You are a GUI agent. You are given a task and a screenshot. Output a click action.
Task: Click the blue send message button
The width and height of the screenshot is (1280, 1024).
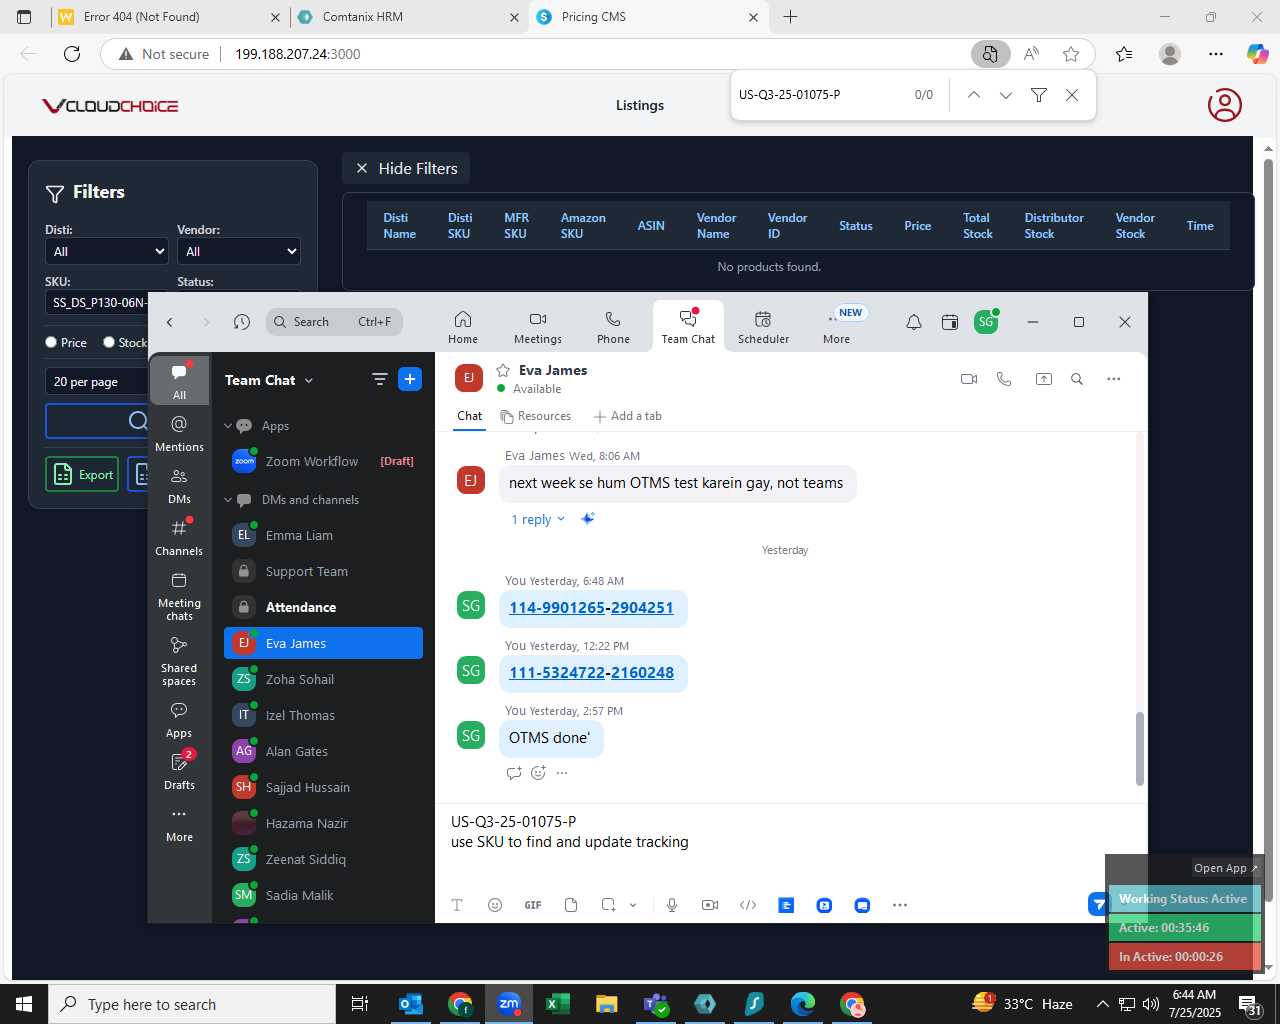click(1098, 904)
